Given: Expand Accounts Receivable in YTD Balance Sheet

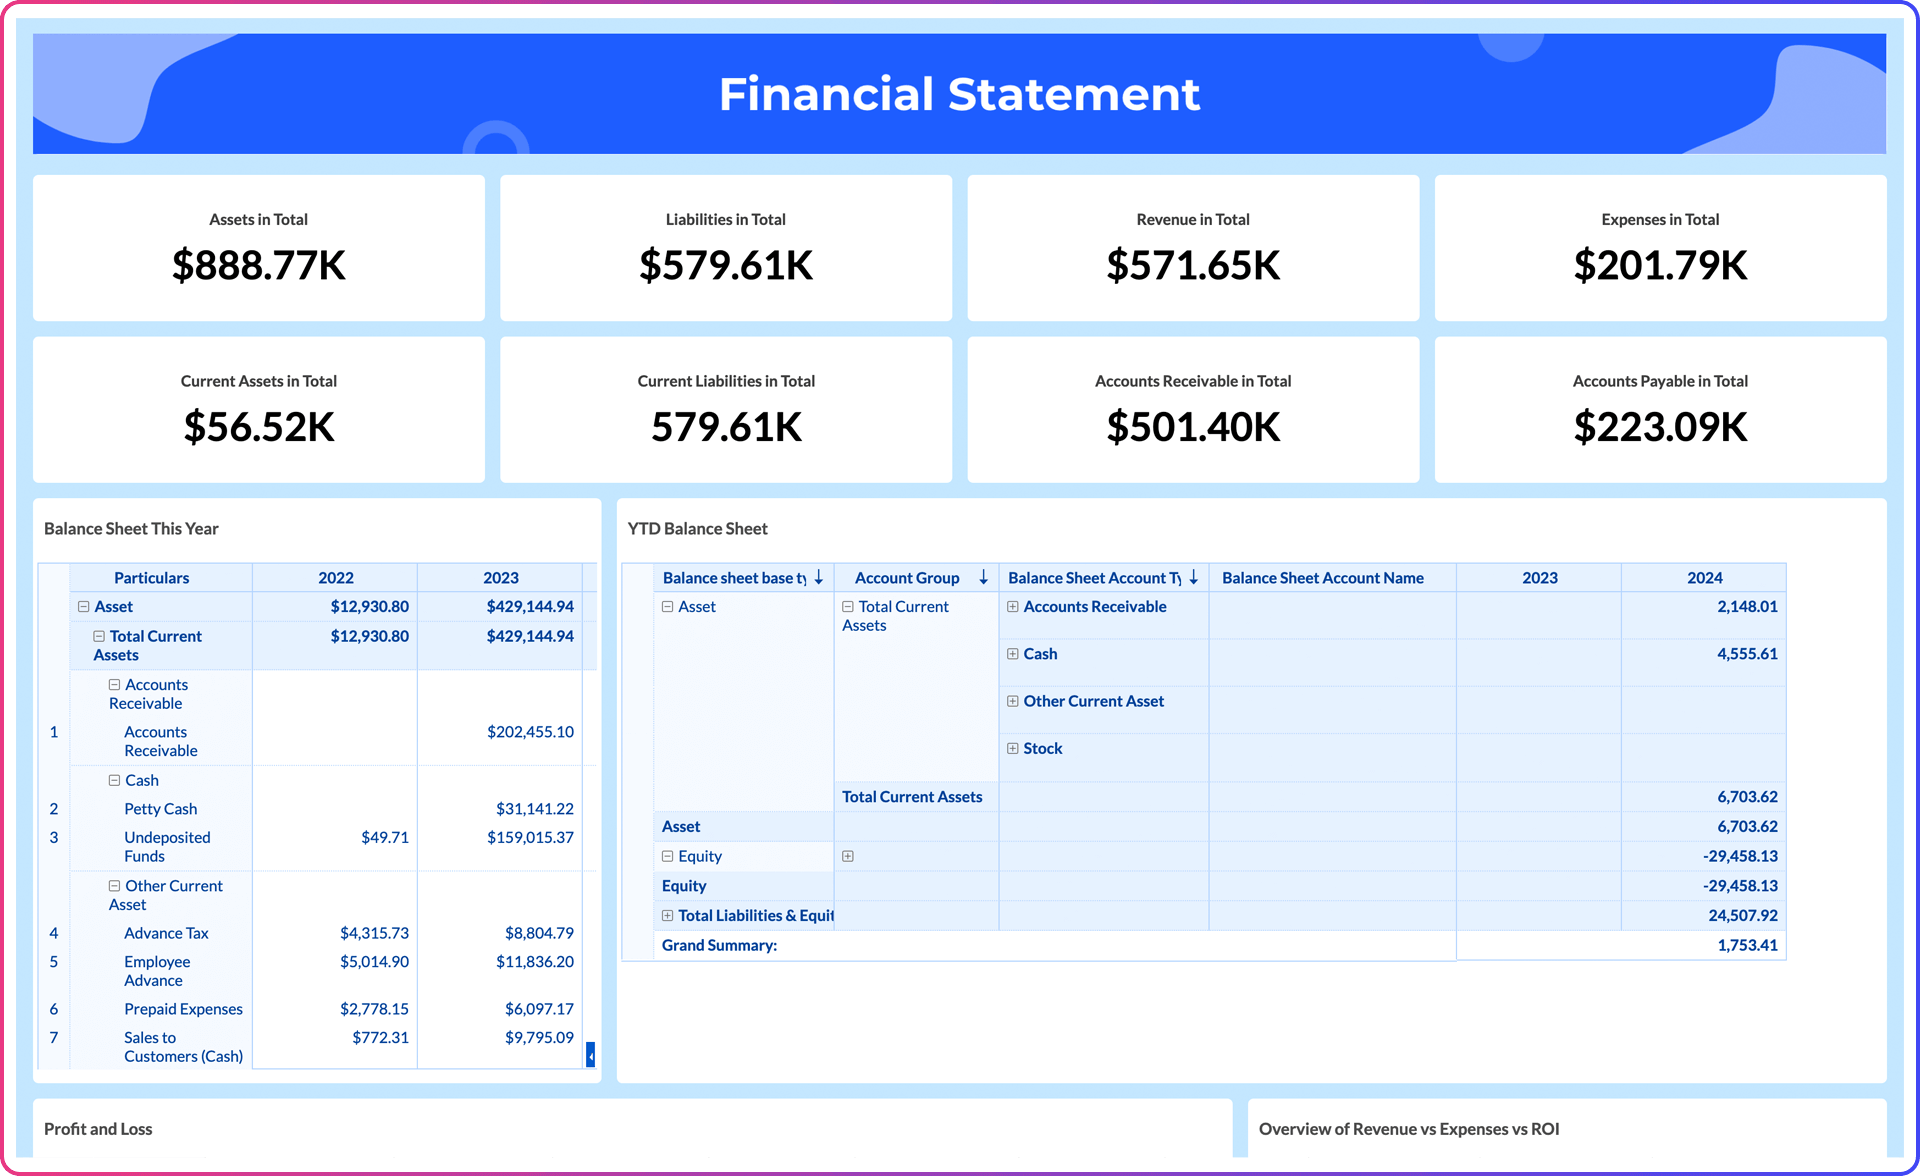Looking at the screenshot, I should 1012,606.
